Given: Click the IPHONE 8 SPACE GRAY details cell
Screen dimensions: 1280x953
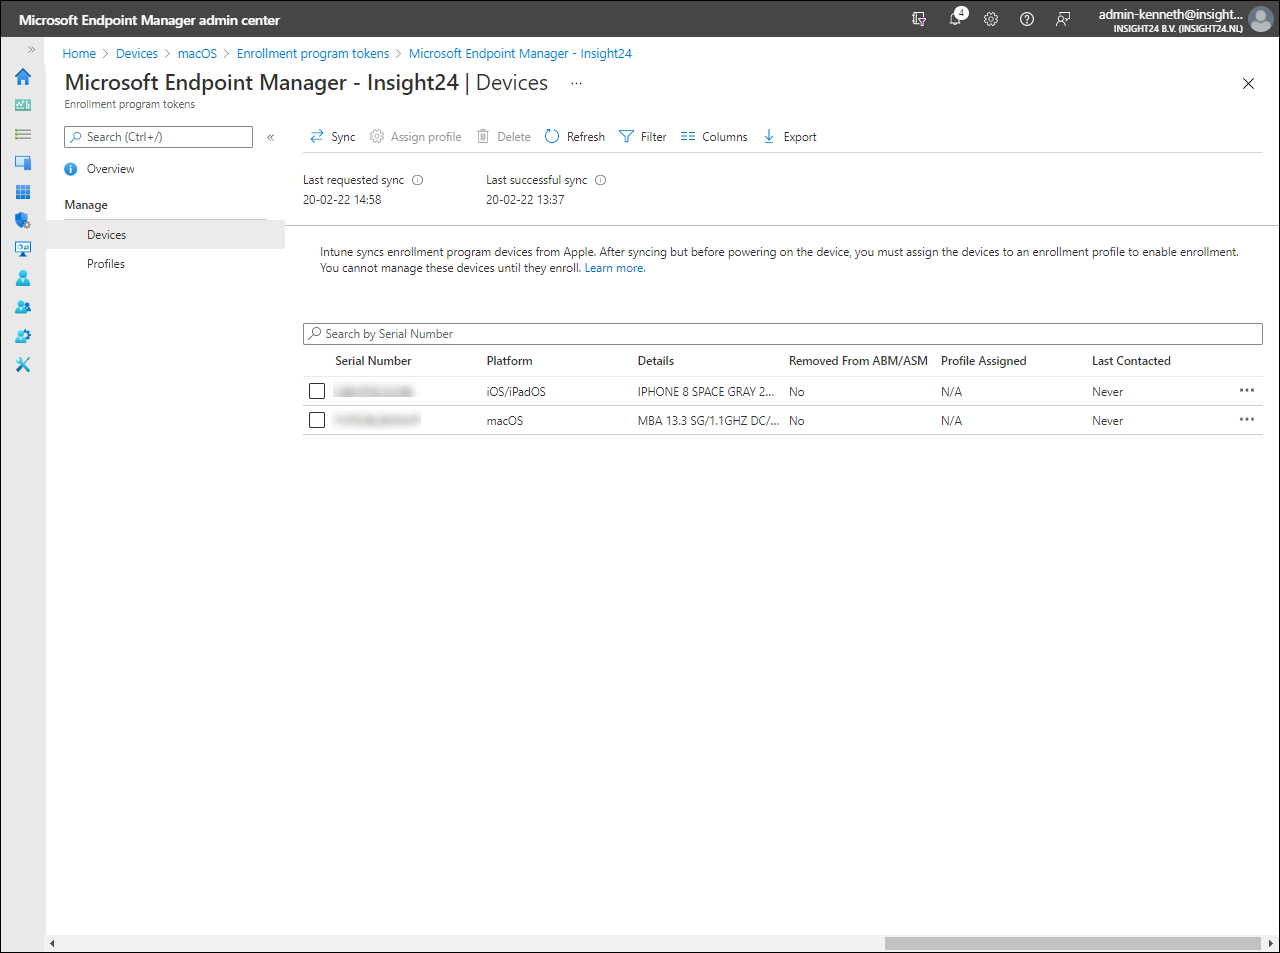Looking at the screenshot, I should tap(706, 392).
